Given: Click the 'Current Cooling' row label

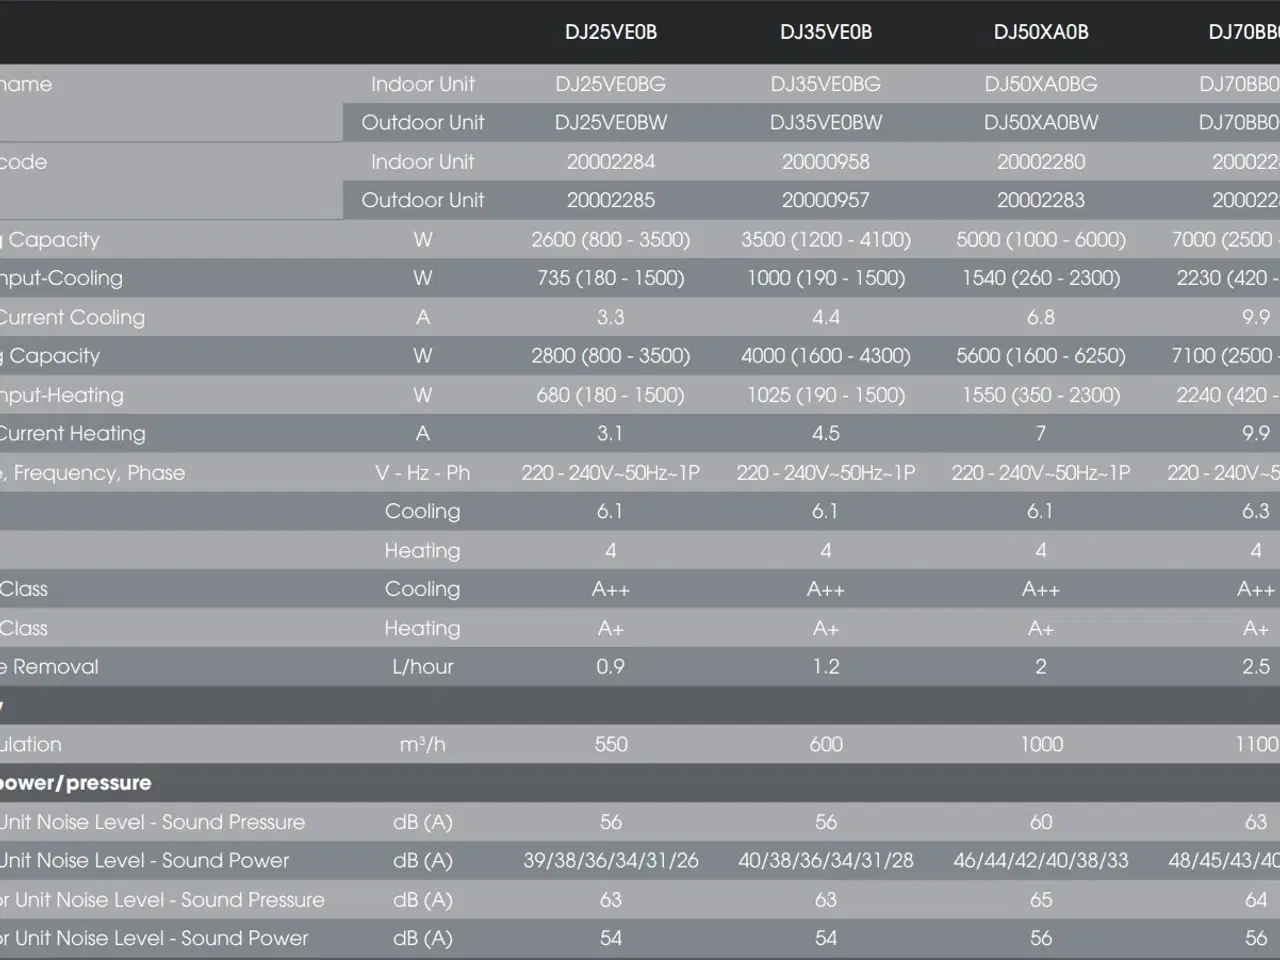Looking at the screenshot, I should [72, 318].
